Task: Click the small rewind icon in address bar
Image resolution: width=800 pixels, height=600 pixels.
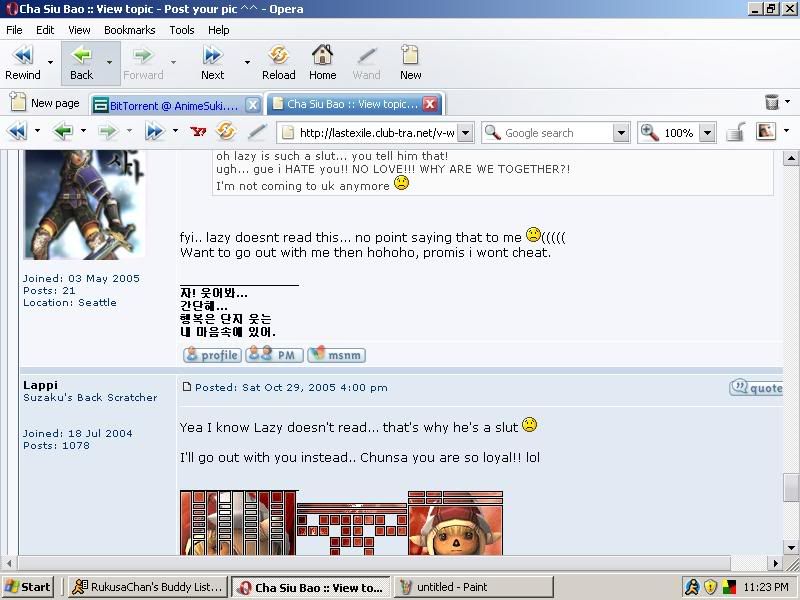Action: (x=17, y=132)
